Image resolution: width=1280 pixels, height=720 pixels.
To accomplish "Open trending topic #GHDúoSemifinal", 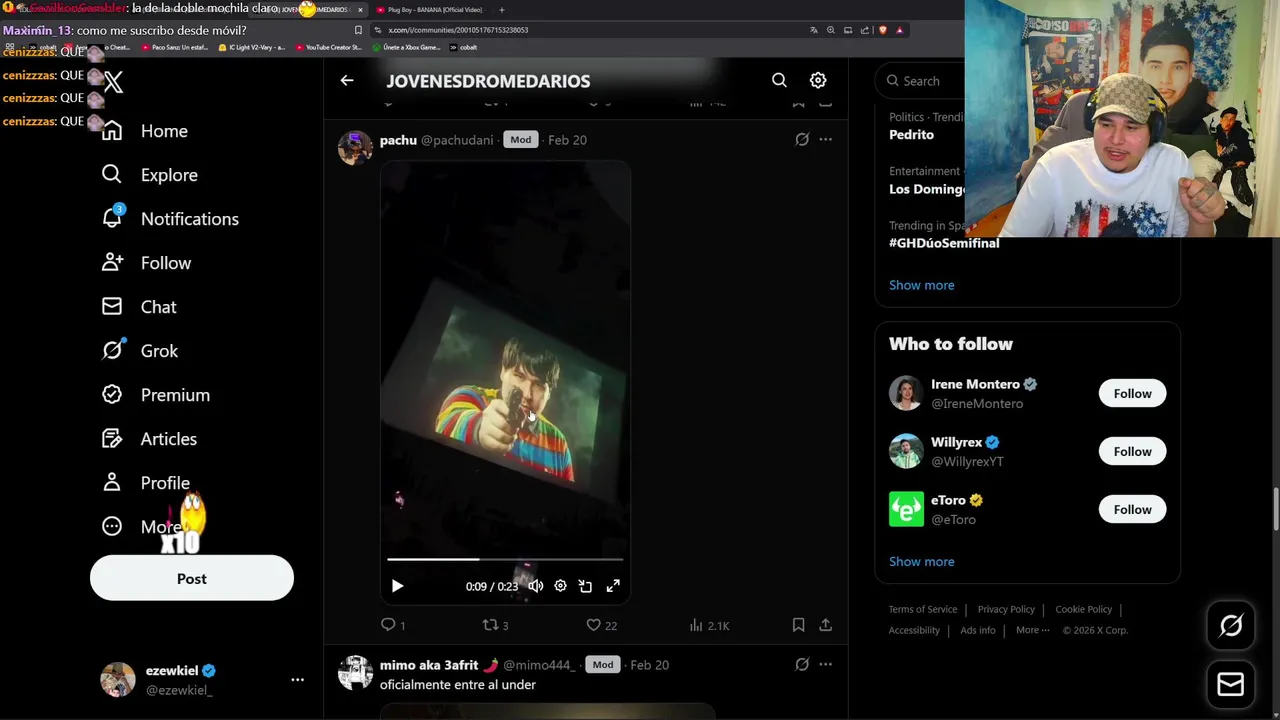I will tap(944, 243).
